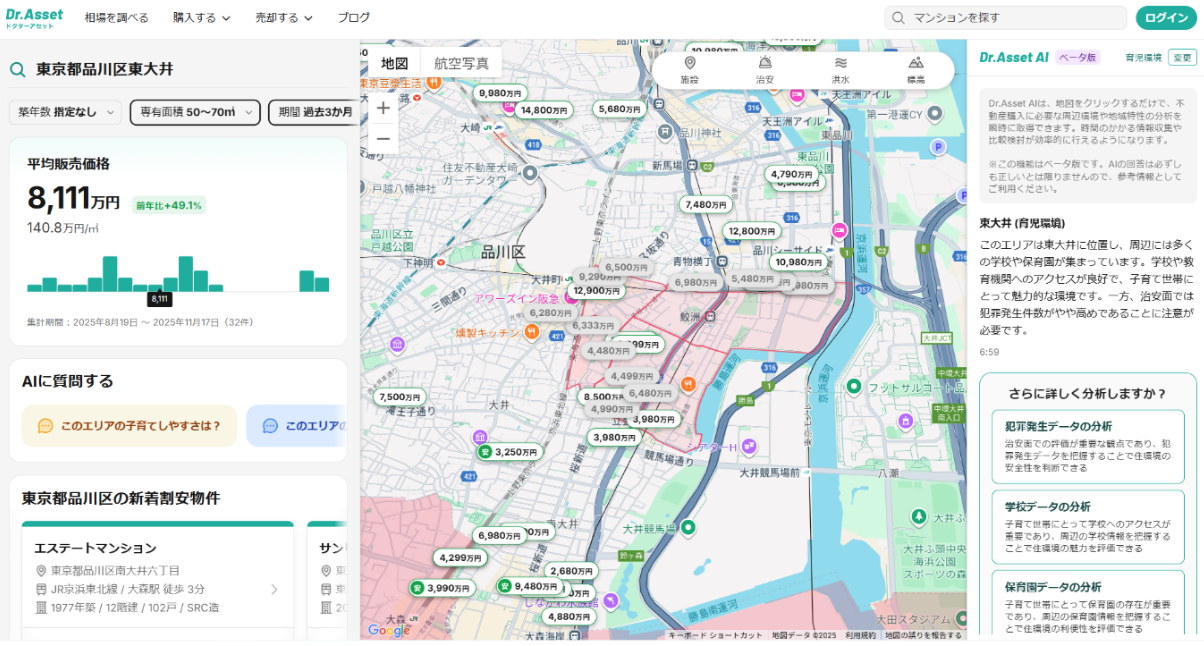
Task: Click the 4,790万円 map price marker
Action: click(x=792, y=174)
